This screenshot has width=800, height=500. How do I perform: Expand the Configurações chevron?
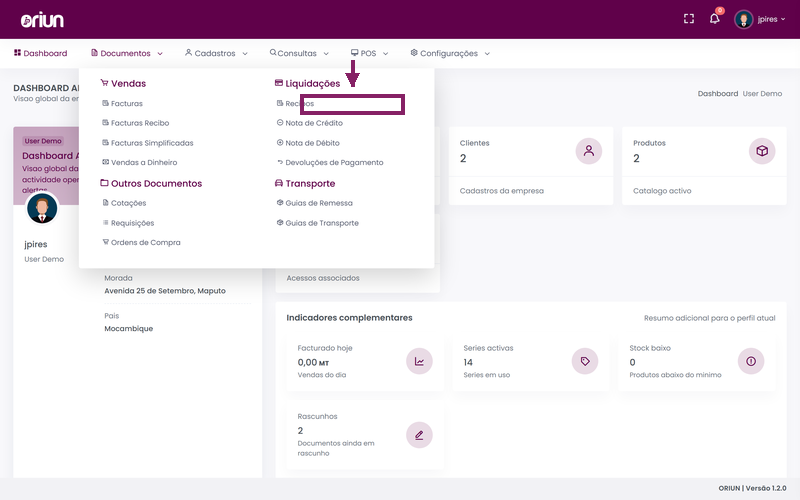[x=487, y=54]
